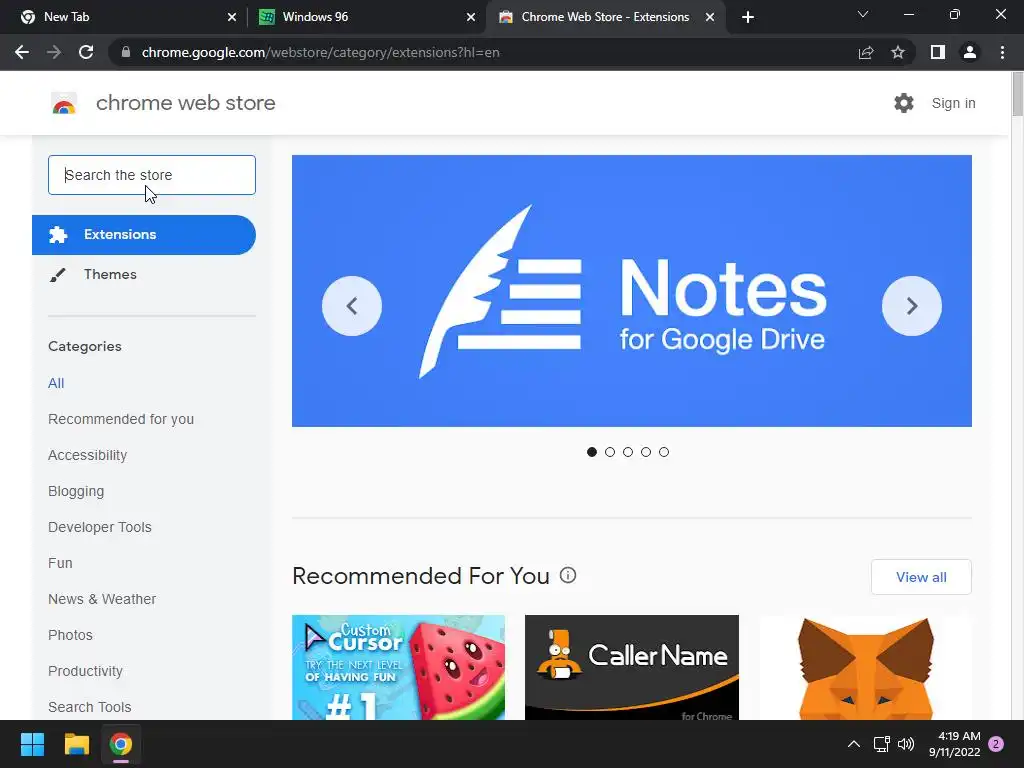Reload the current page
The height and width of the screenshot is (768, 1024).
86,52
